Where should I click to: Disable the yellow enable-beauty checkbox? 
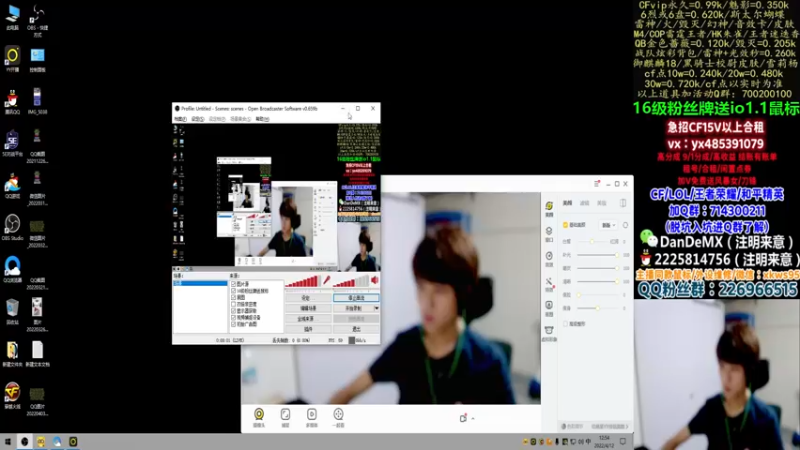(x=565, y=225)
